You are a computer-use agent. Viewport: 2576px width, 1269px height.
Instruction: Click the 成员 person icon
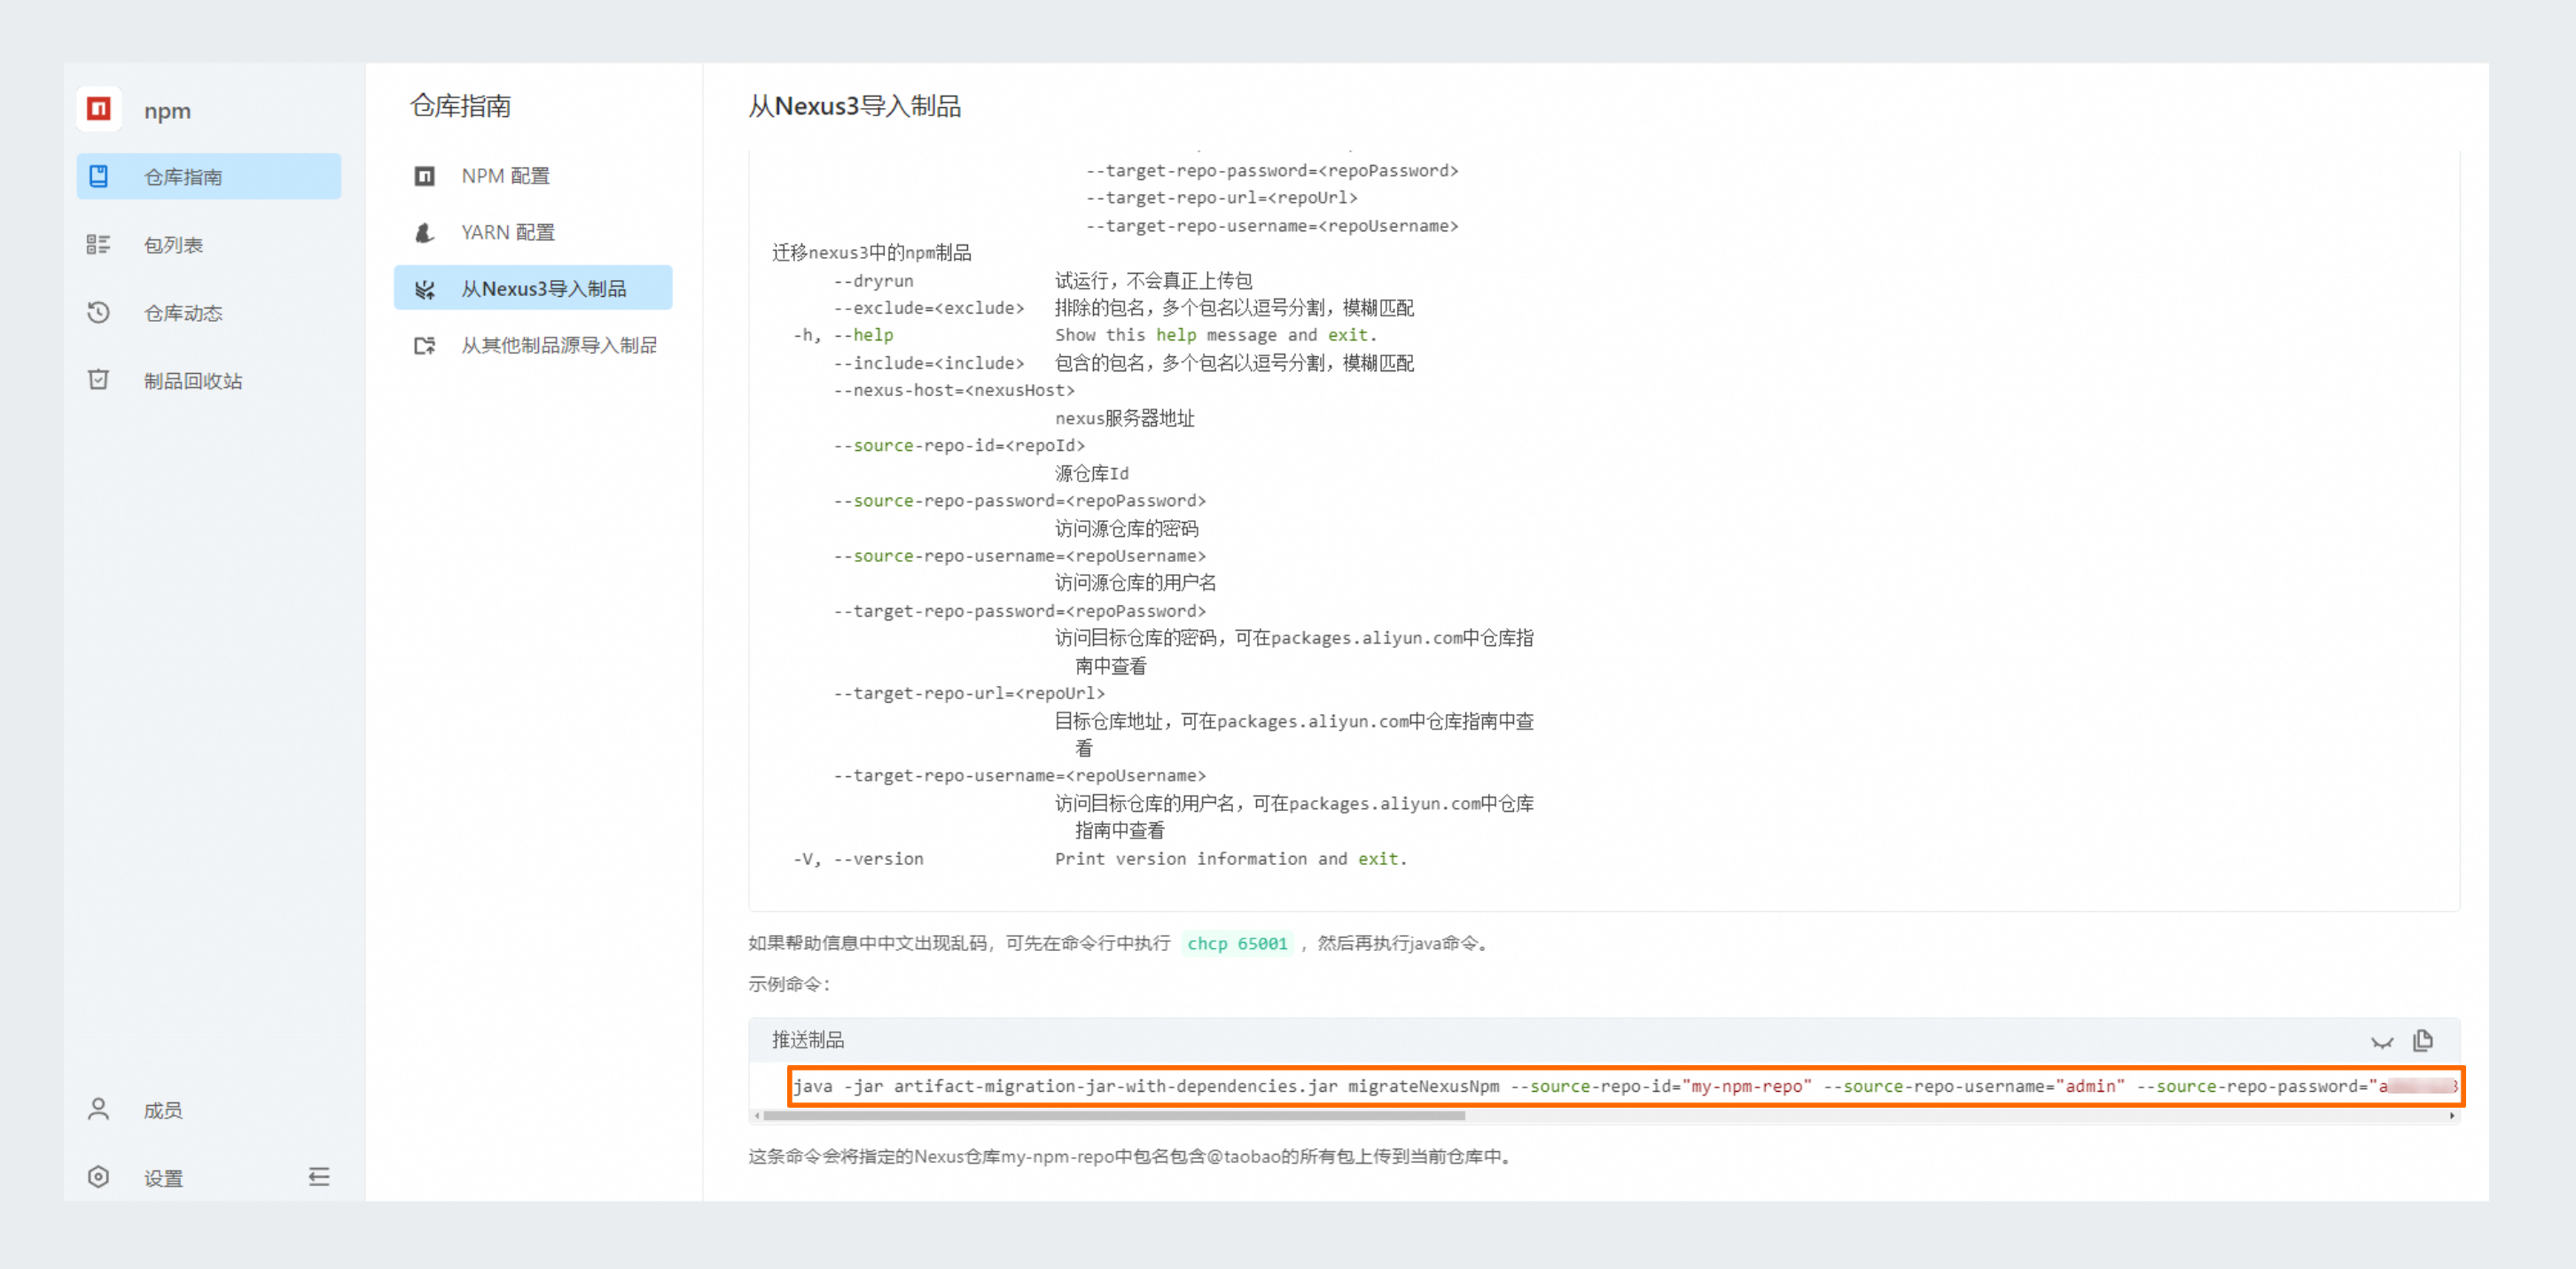click(x=98, y=1109)
